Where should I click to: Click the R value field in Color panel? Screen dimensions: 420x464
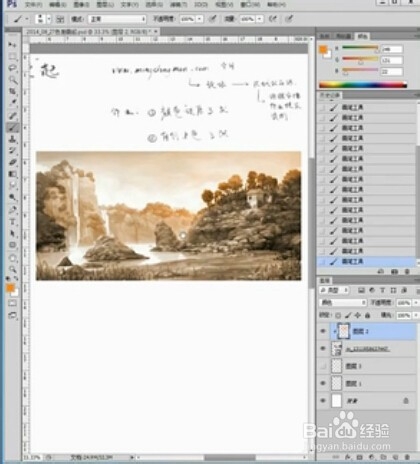392,49
